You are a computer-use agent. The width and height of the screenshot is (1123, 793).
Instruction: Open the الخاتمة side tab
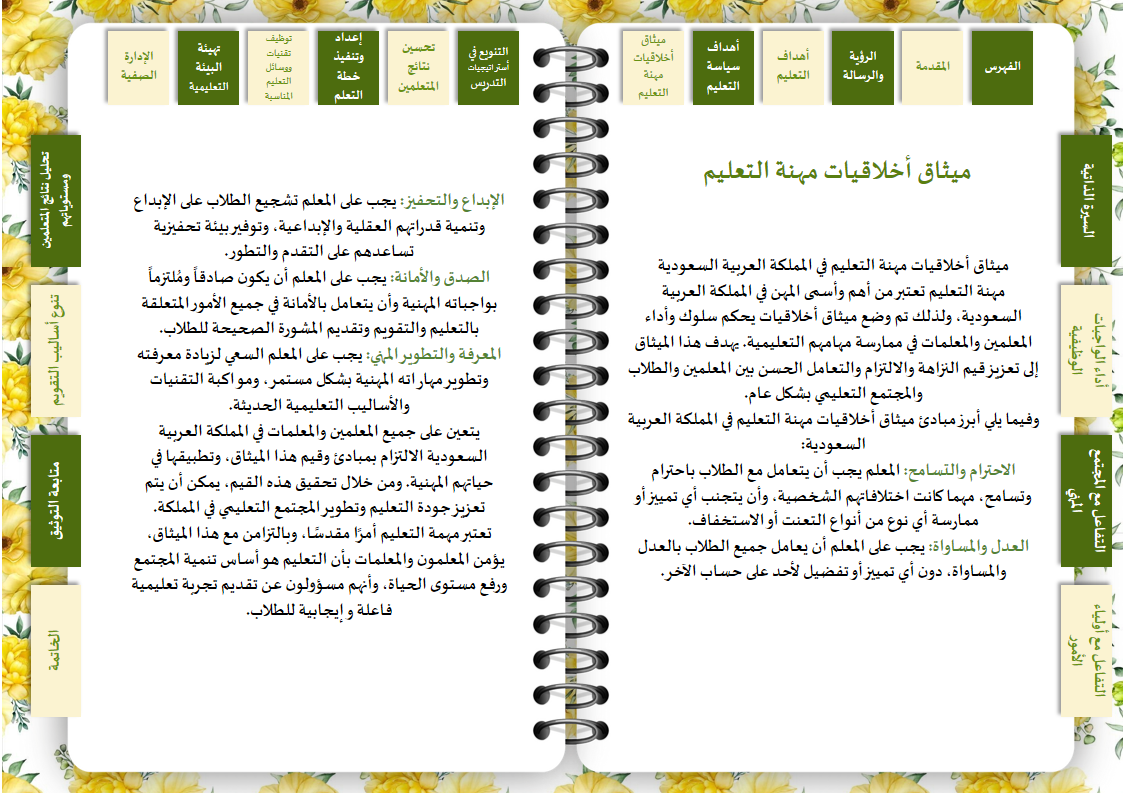(x=56, y=650)
